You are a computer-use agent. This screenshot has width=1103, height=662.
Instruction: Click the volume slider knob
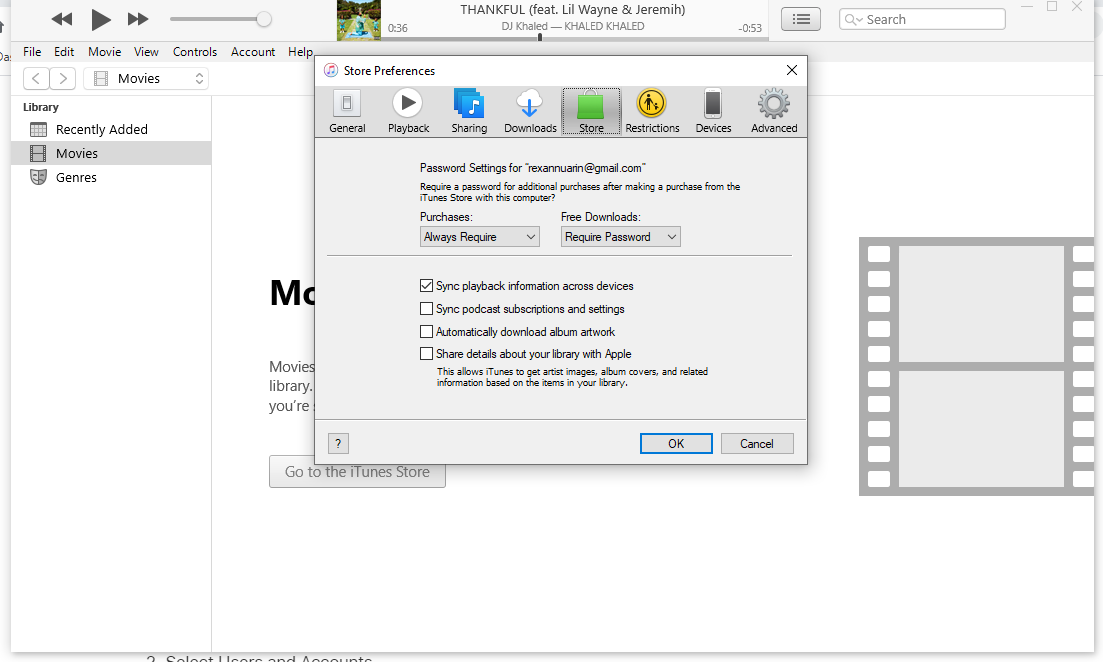coord(264,19)
